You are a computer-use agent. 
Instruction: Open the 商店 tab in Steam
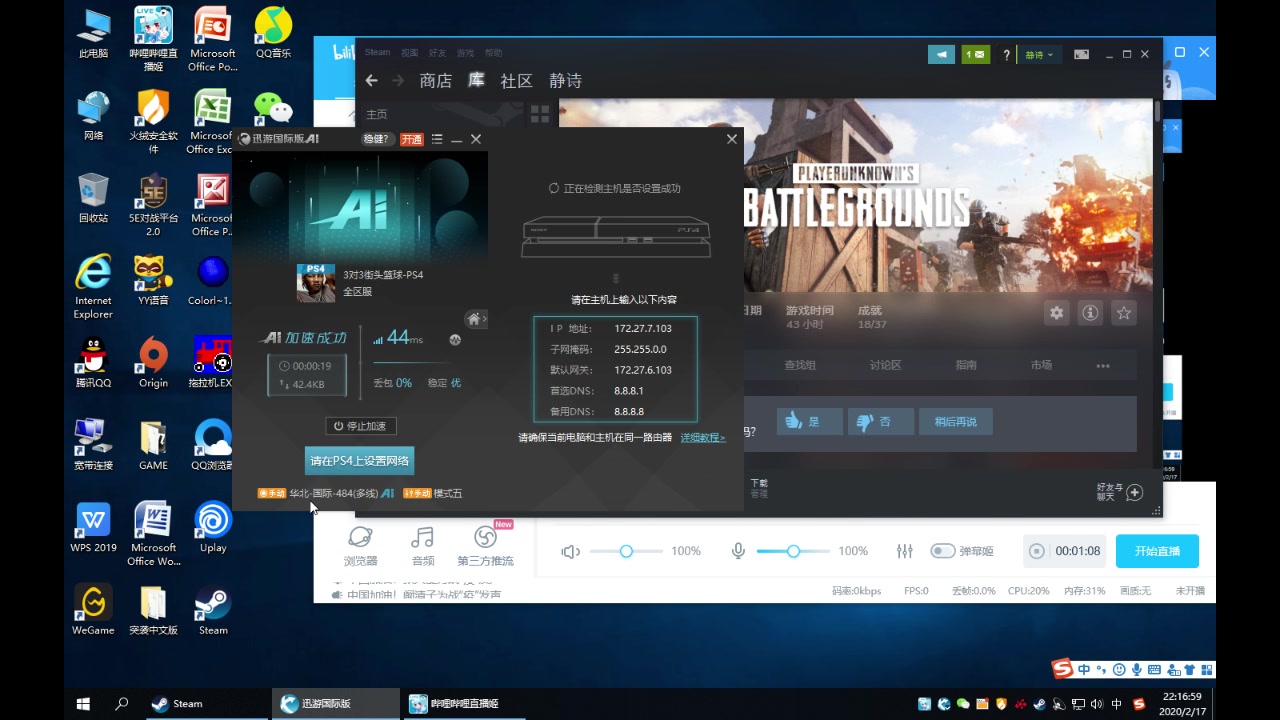coord(436,81)
